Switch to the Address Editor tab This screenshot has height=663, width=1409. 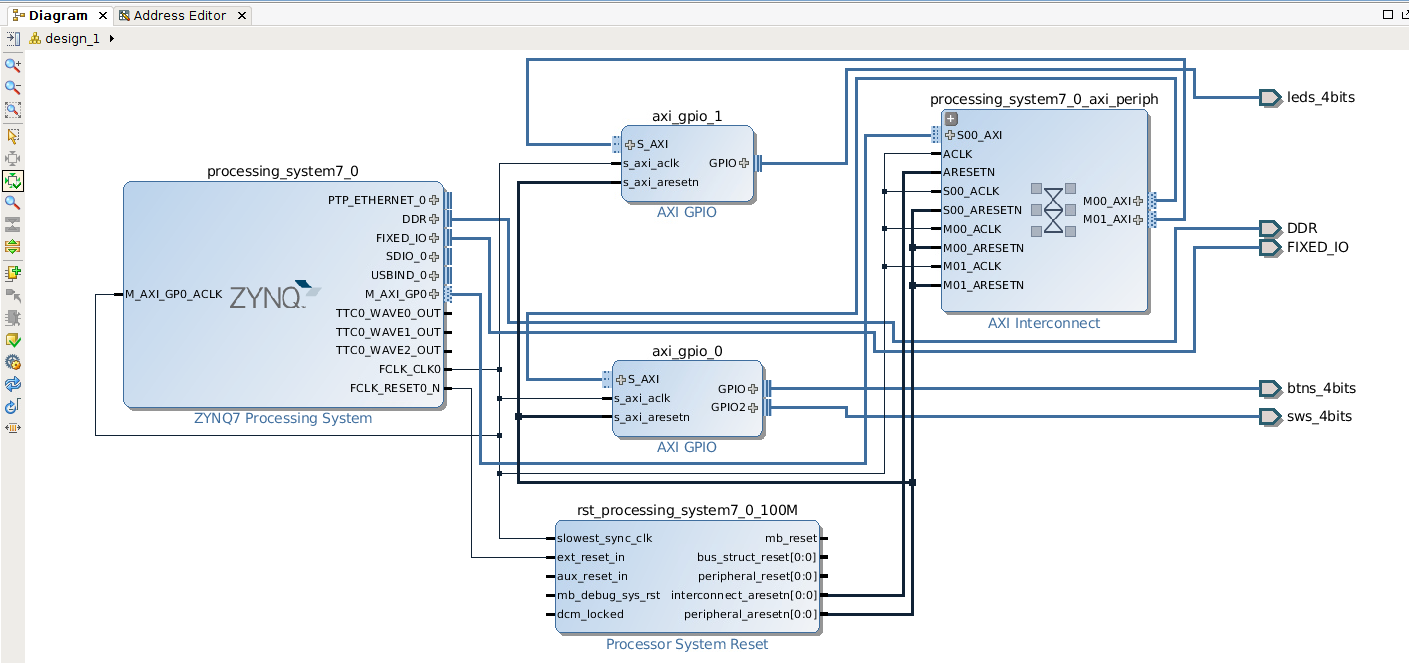pos(180,15)
